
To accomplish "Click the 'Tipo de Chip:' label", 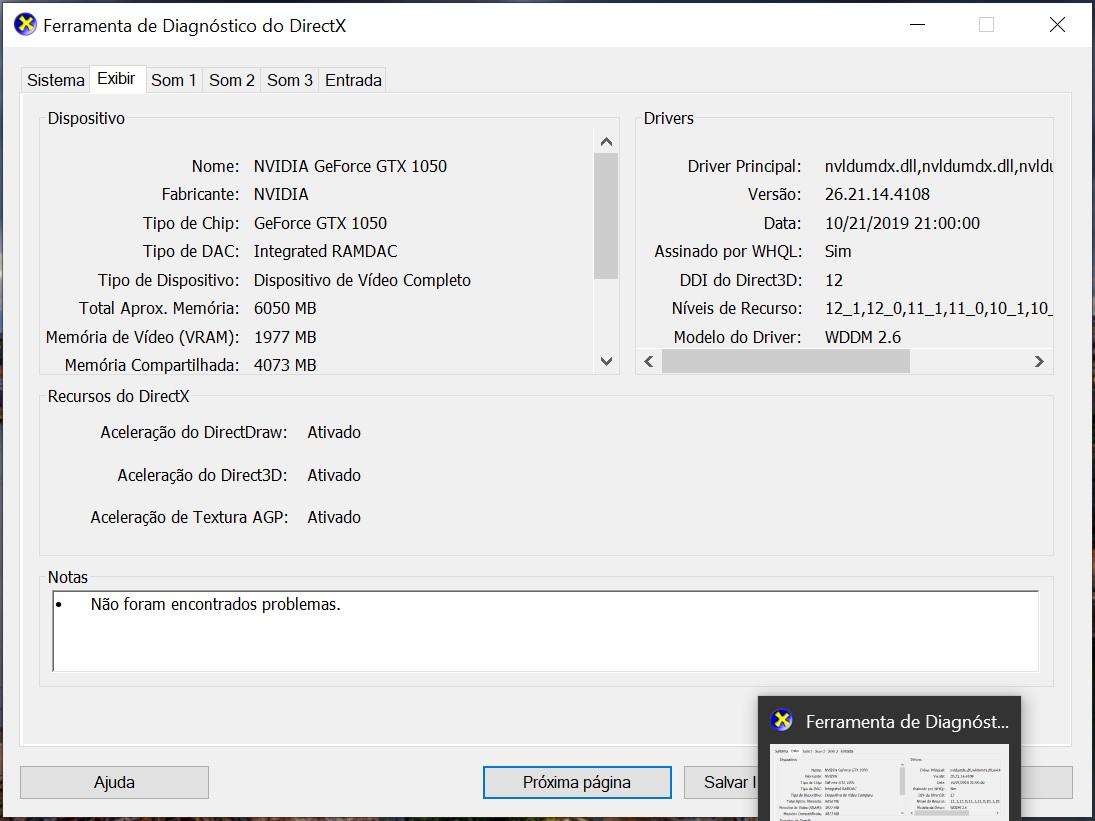I will pyautogui.click(x=191, y=223).
